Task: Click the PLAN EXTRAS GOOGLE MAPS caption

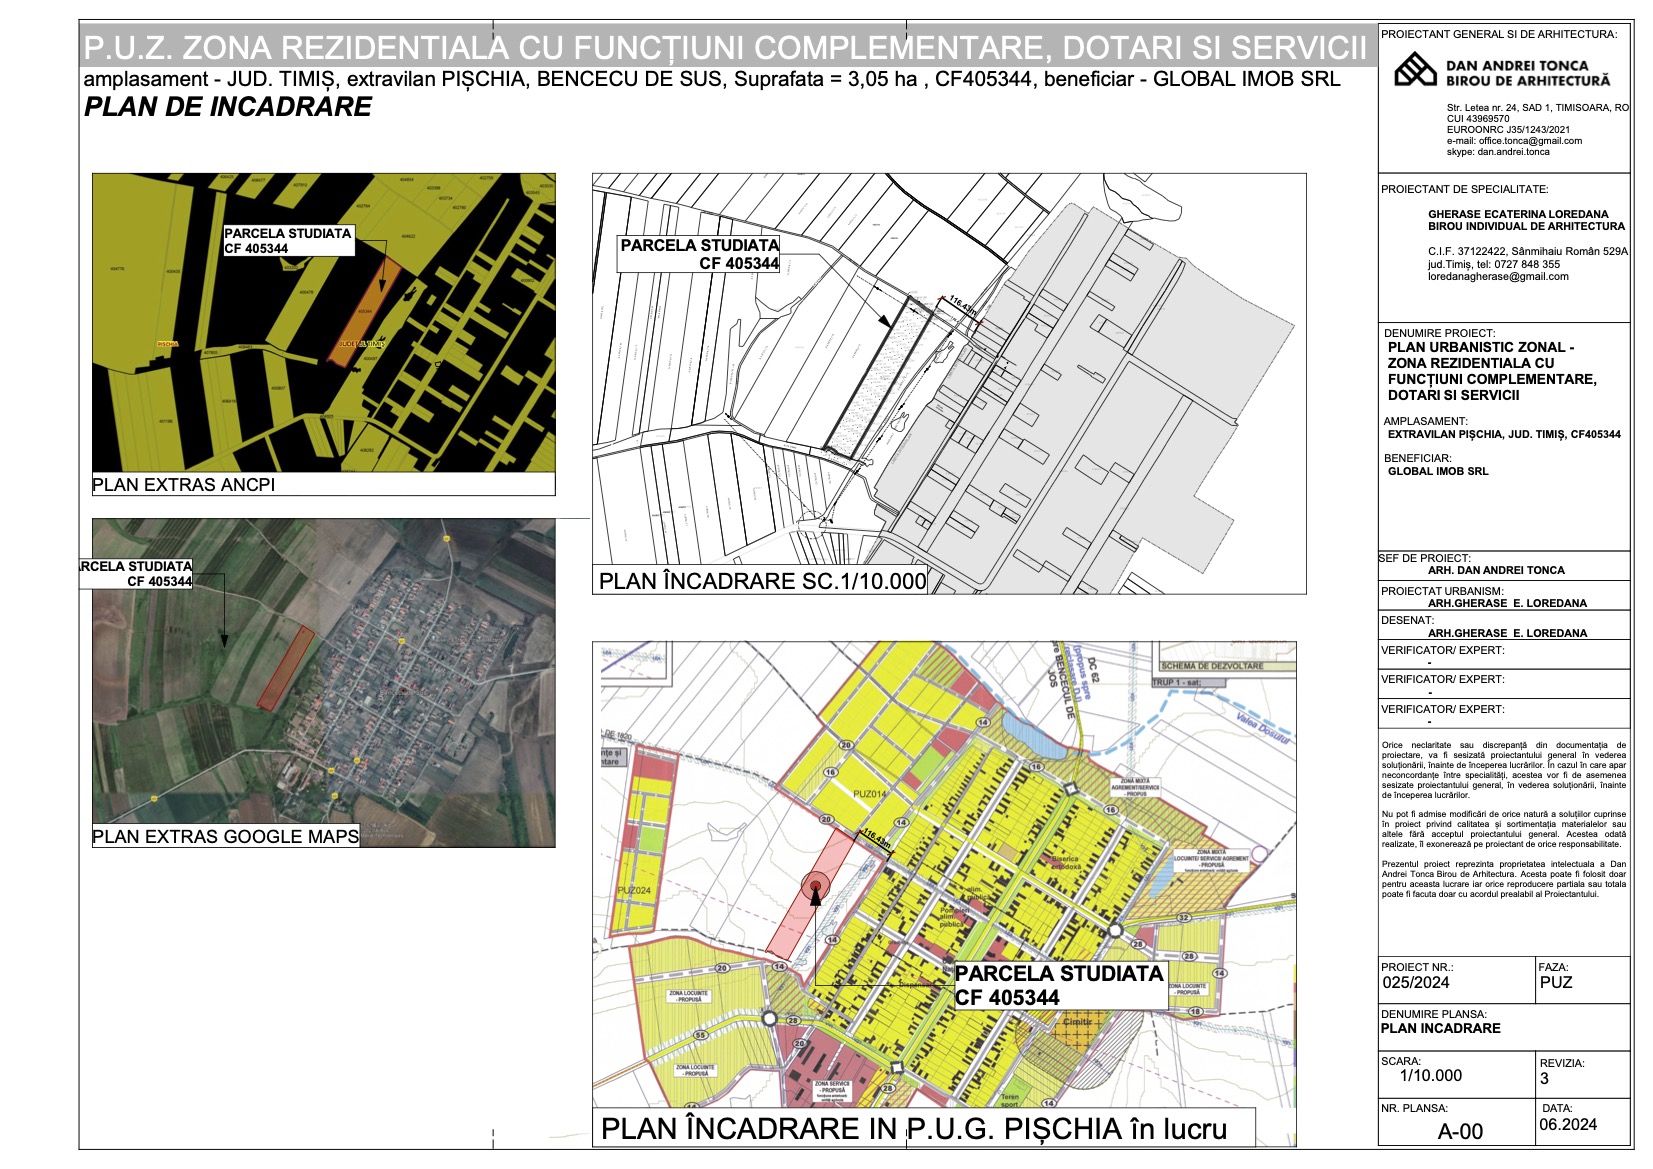Action: tap(226, 837)
